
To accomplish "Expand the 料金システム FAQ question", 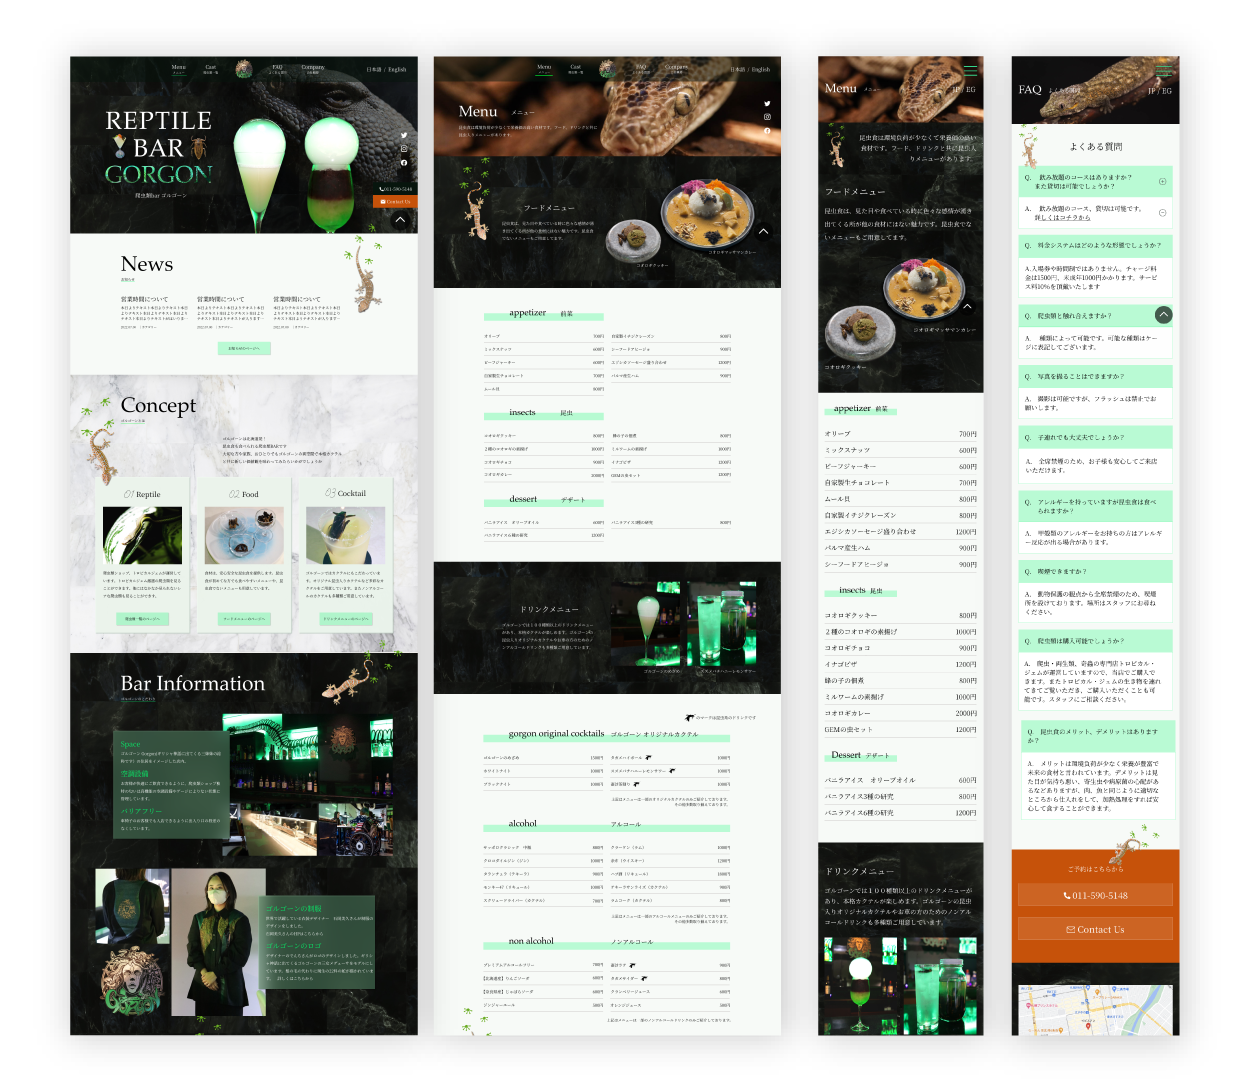I will coord(1091,245).
